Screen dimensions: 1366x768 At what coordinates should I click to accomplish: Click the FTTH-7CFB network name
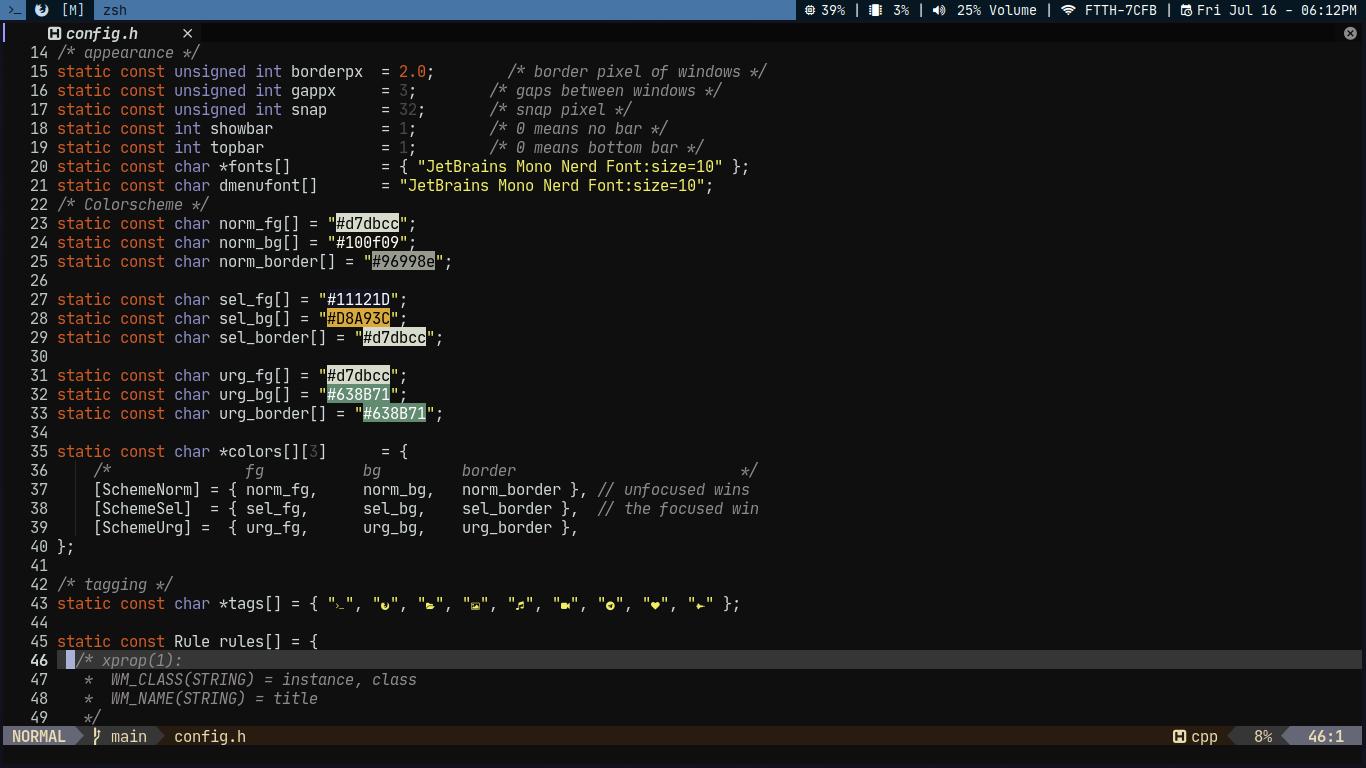tap(1121, 10)
